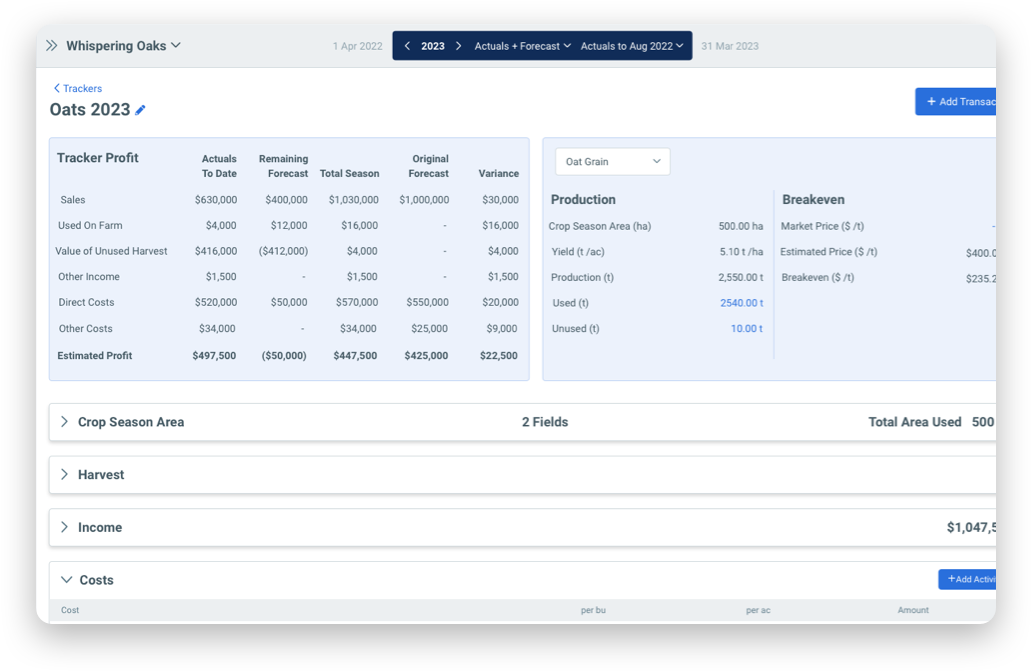
Task: Open the Actuals to Aug 2022 dropdown
Action: point(632,45)
